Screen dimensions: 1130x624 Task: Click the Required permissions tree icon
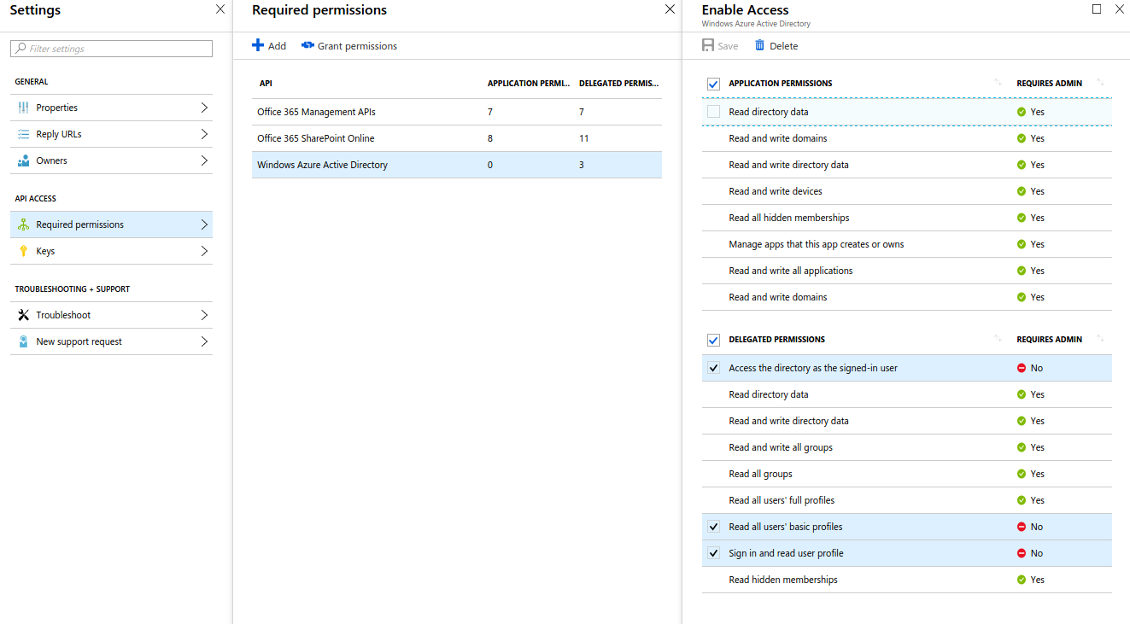[23, 224]
